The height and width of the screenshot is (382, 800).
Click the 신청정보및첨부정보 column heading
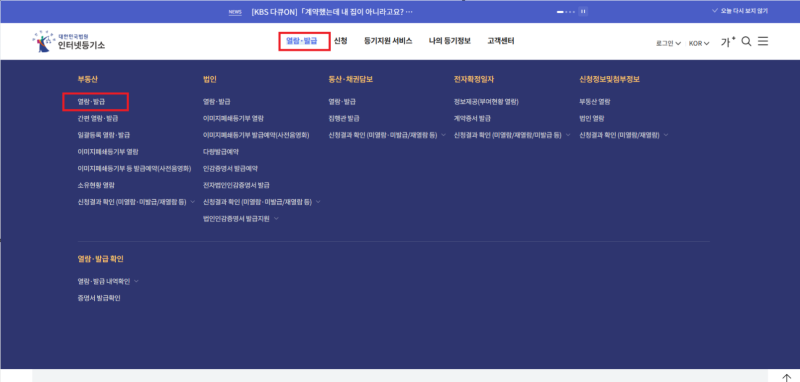tap(610, 80)
